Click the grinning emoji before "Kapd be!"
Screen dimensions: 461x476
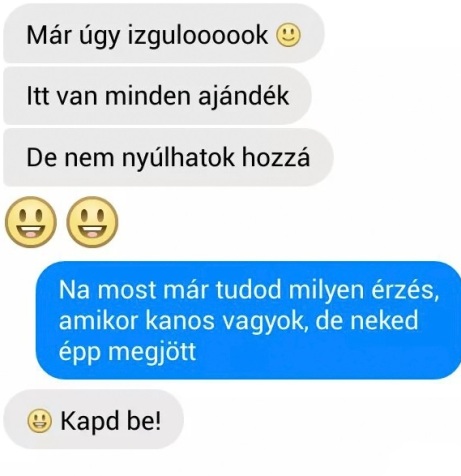[x=39, y=421]
